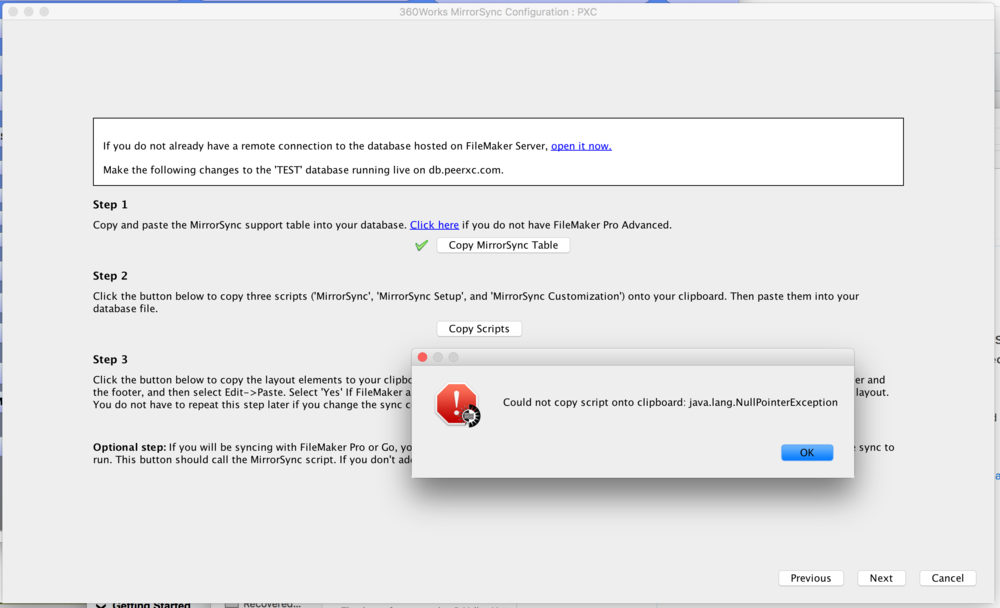Open the 'open it now.' link

(x=581, y=146)
